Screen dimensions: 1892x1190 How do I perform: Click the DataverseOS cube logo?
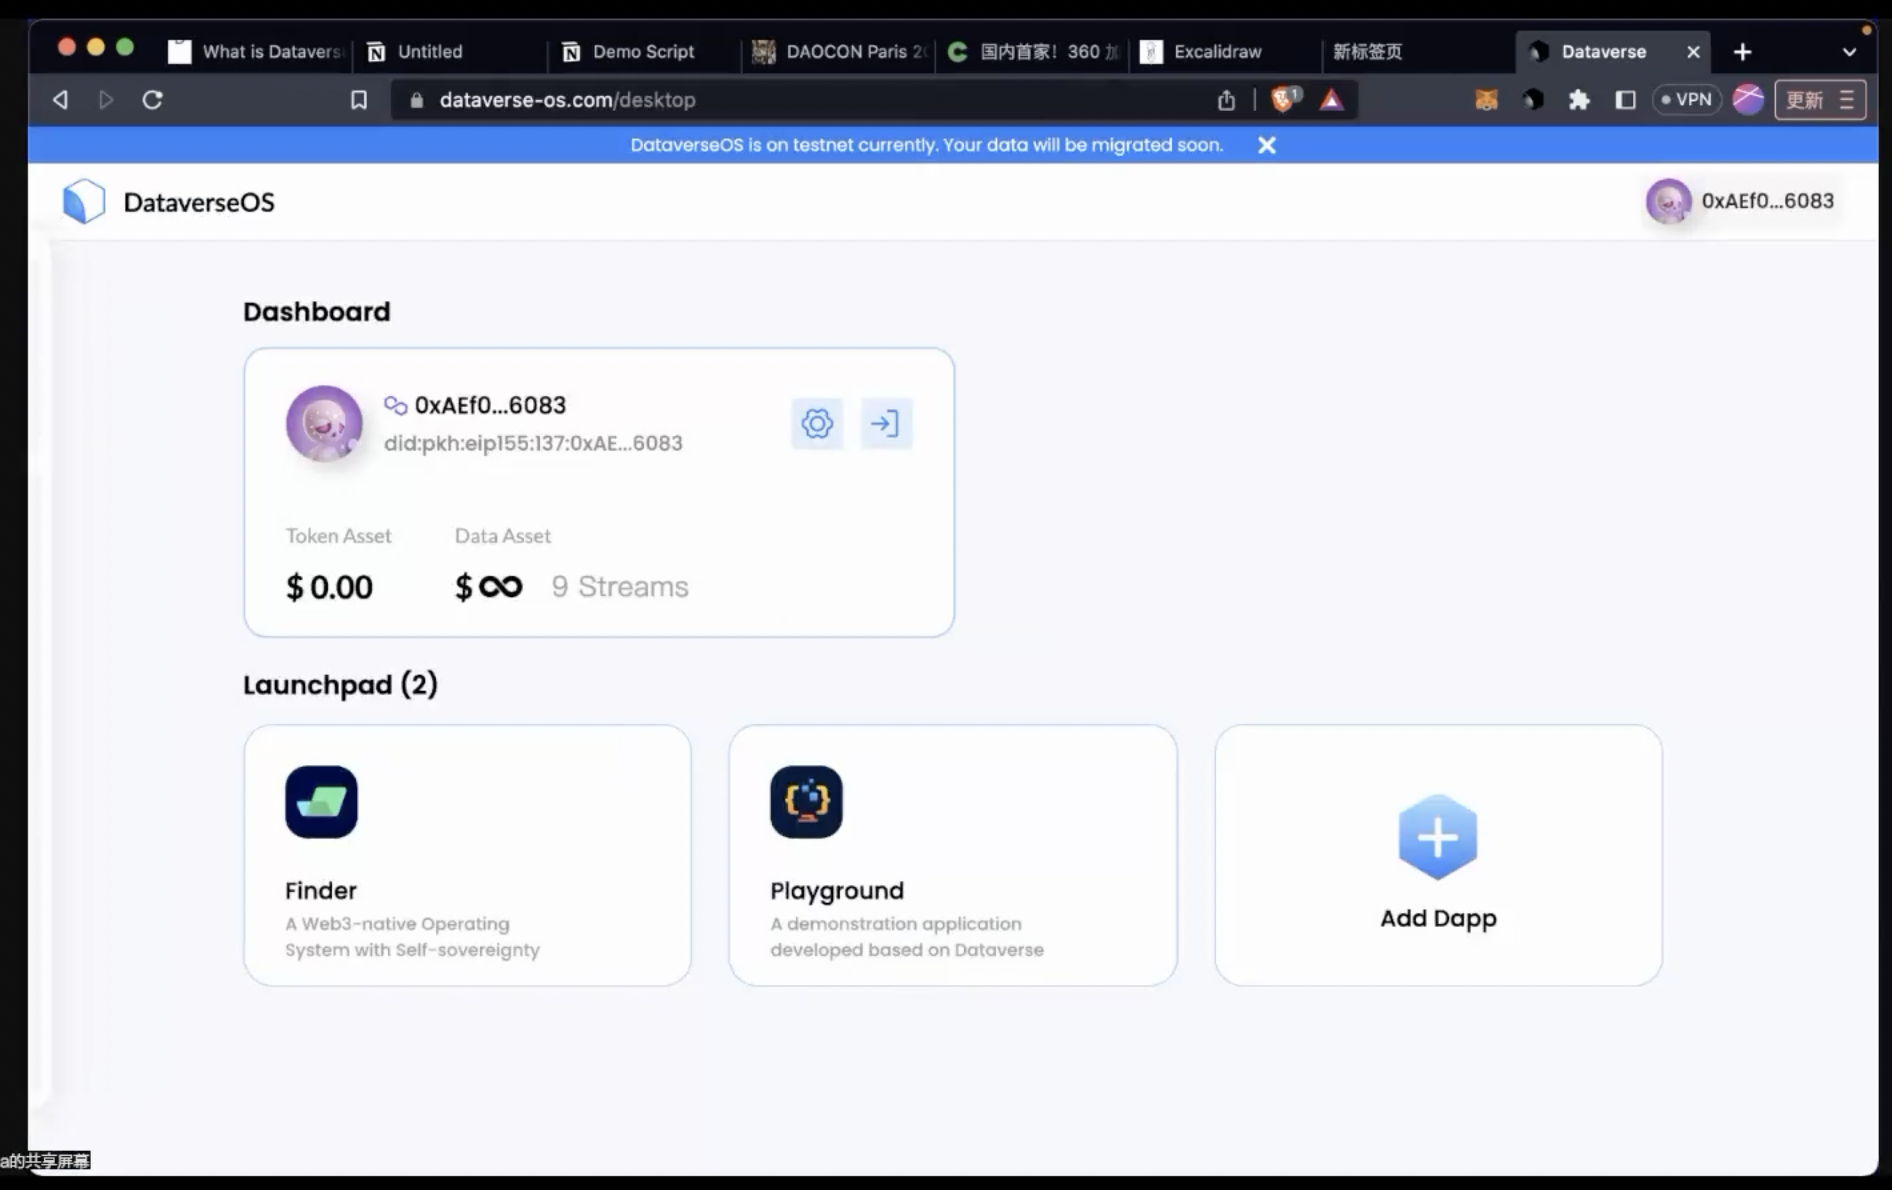(x=84, y=201)
